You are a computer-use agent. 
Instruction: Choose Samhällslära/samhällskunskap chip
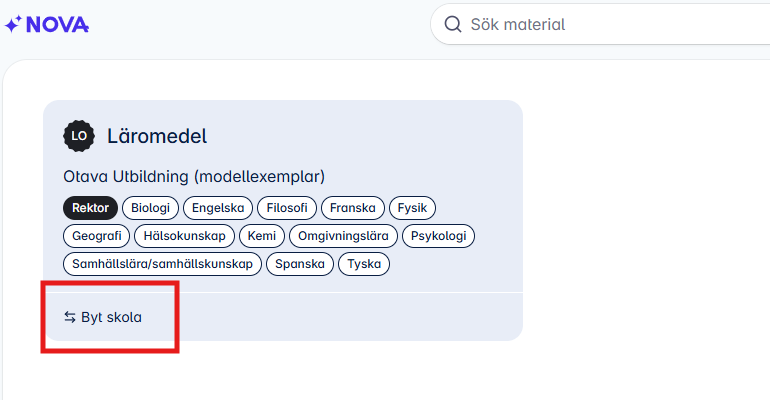tap(163, 264)
